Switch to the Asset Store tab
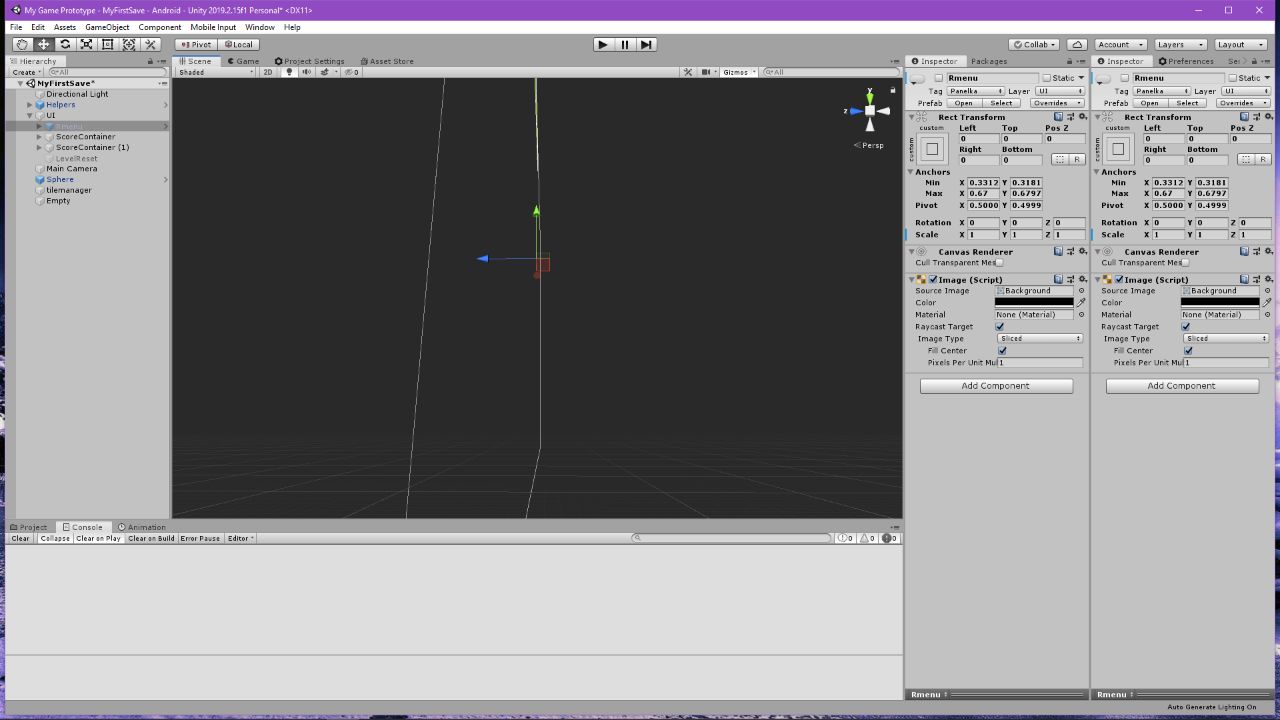 tap(387, 61)
